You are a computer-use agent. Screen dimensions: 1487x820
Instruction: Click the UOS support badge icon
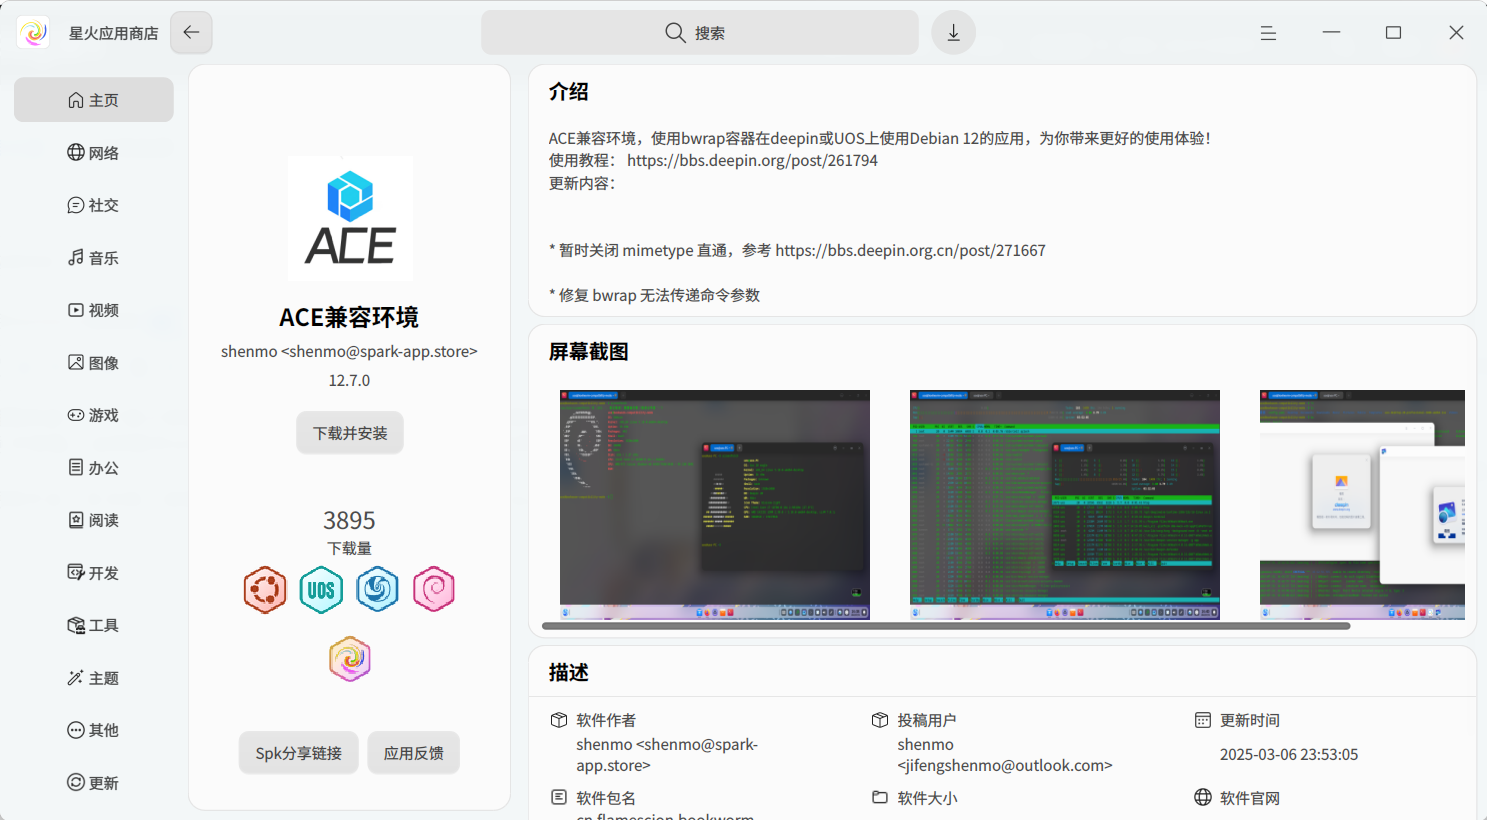[x=321, y=590]
